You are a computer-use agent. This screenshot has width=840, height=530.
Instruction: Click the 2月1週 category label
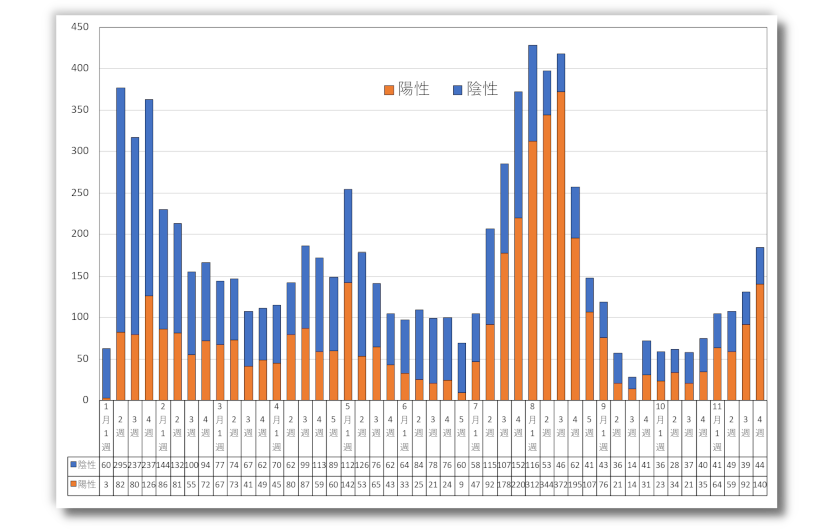(163, 427)
